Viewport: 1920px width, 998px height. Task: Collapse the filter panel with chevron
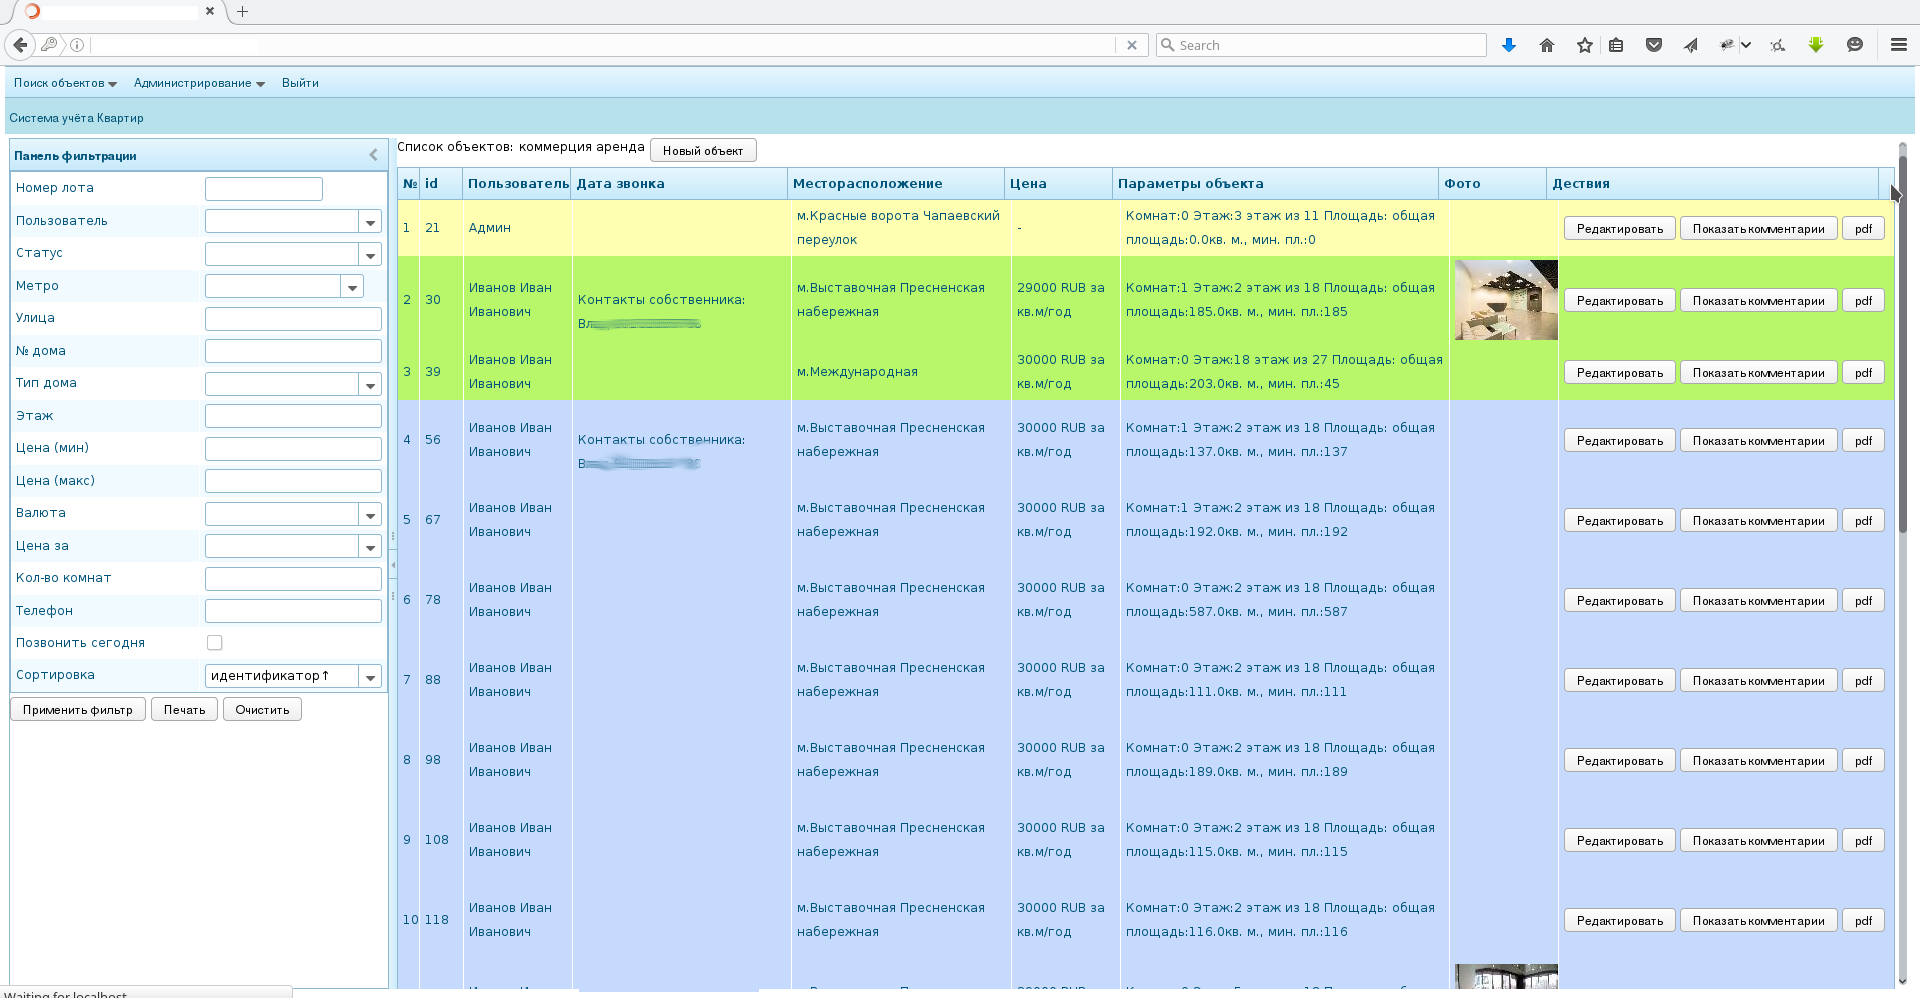[x=374, y=155]
